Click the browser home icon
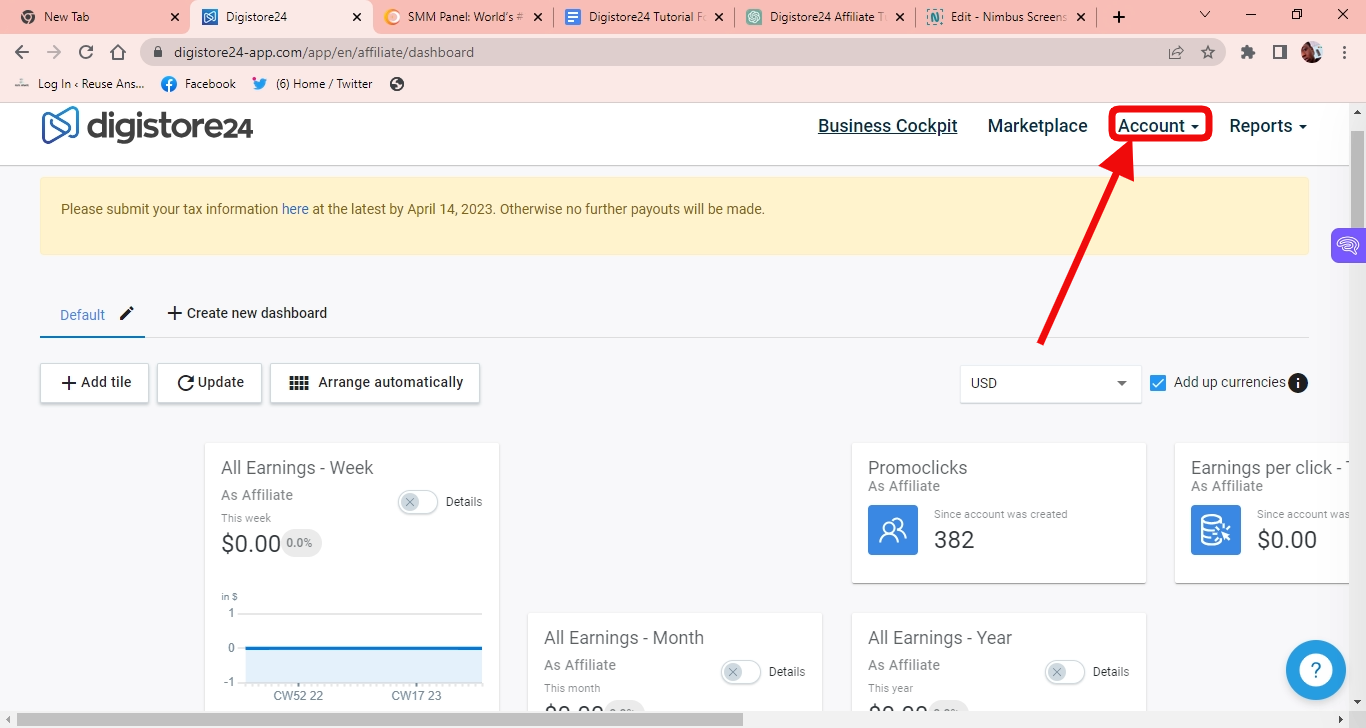The width and height of the screenshot is (1366, 728). tap(118, 52)
